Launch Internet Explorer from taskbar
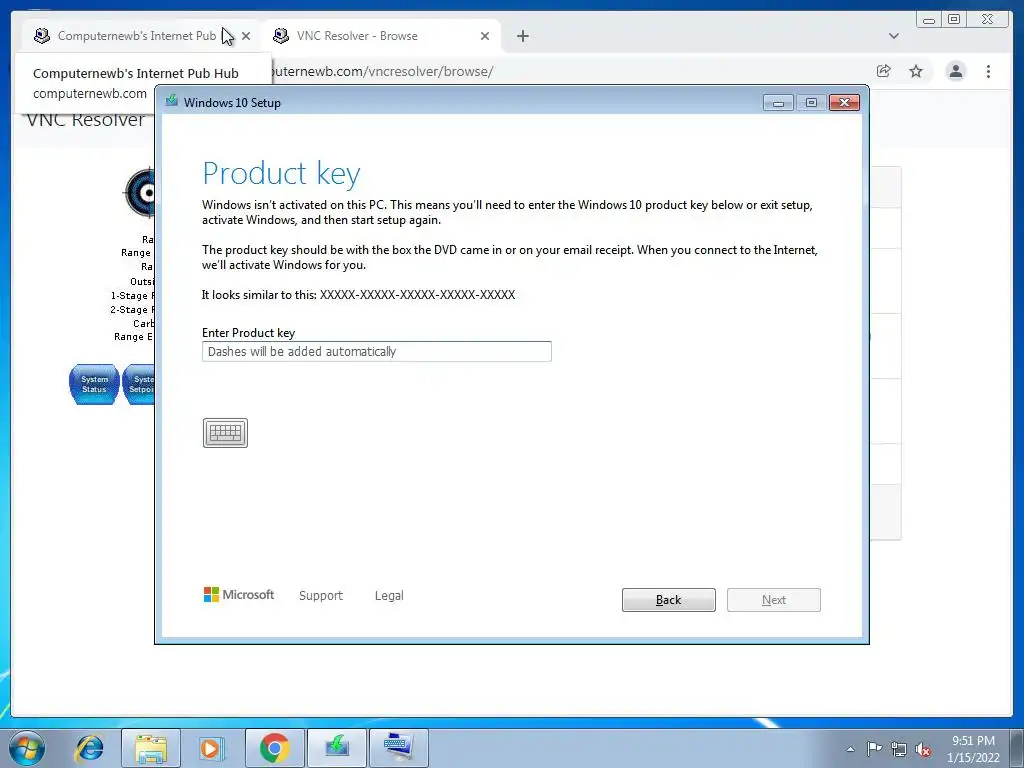The image size is (1024, 768). (x=89, y=748)
